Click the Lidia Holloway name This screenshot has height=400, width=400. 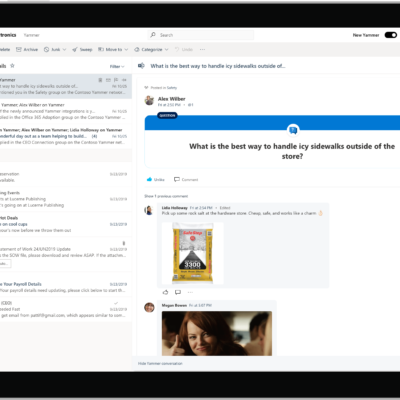tap(175, 208)
